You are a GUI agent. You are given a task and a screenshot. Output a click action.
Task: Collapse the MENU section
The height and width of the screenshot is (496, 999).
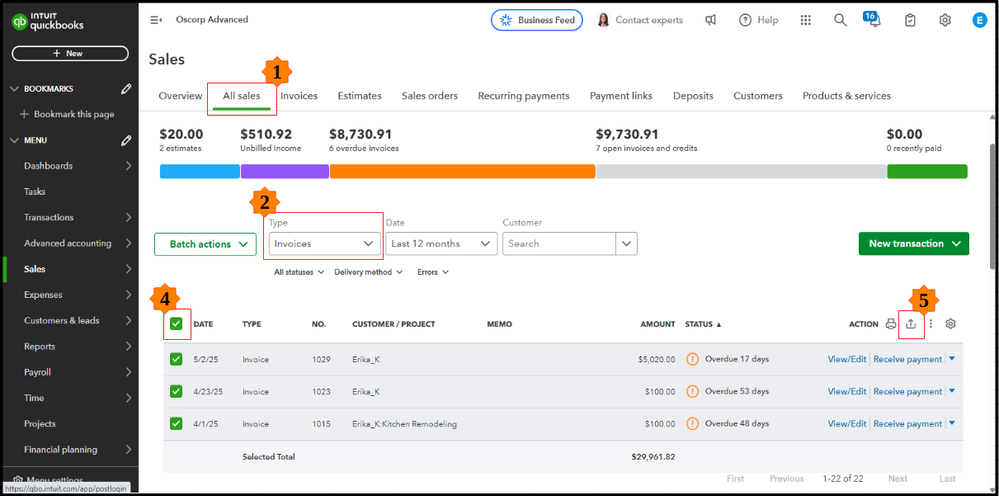pyautogui.click(x=15, y=140)
